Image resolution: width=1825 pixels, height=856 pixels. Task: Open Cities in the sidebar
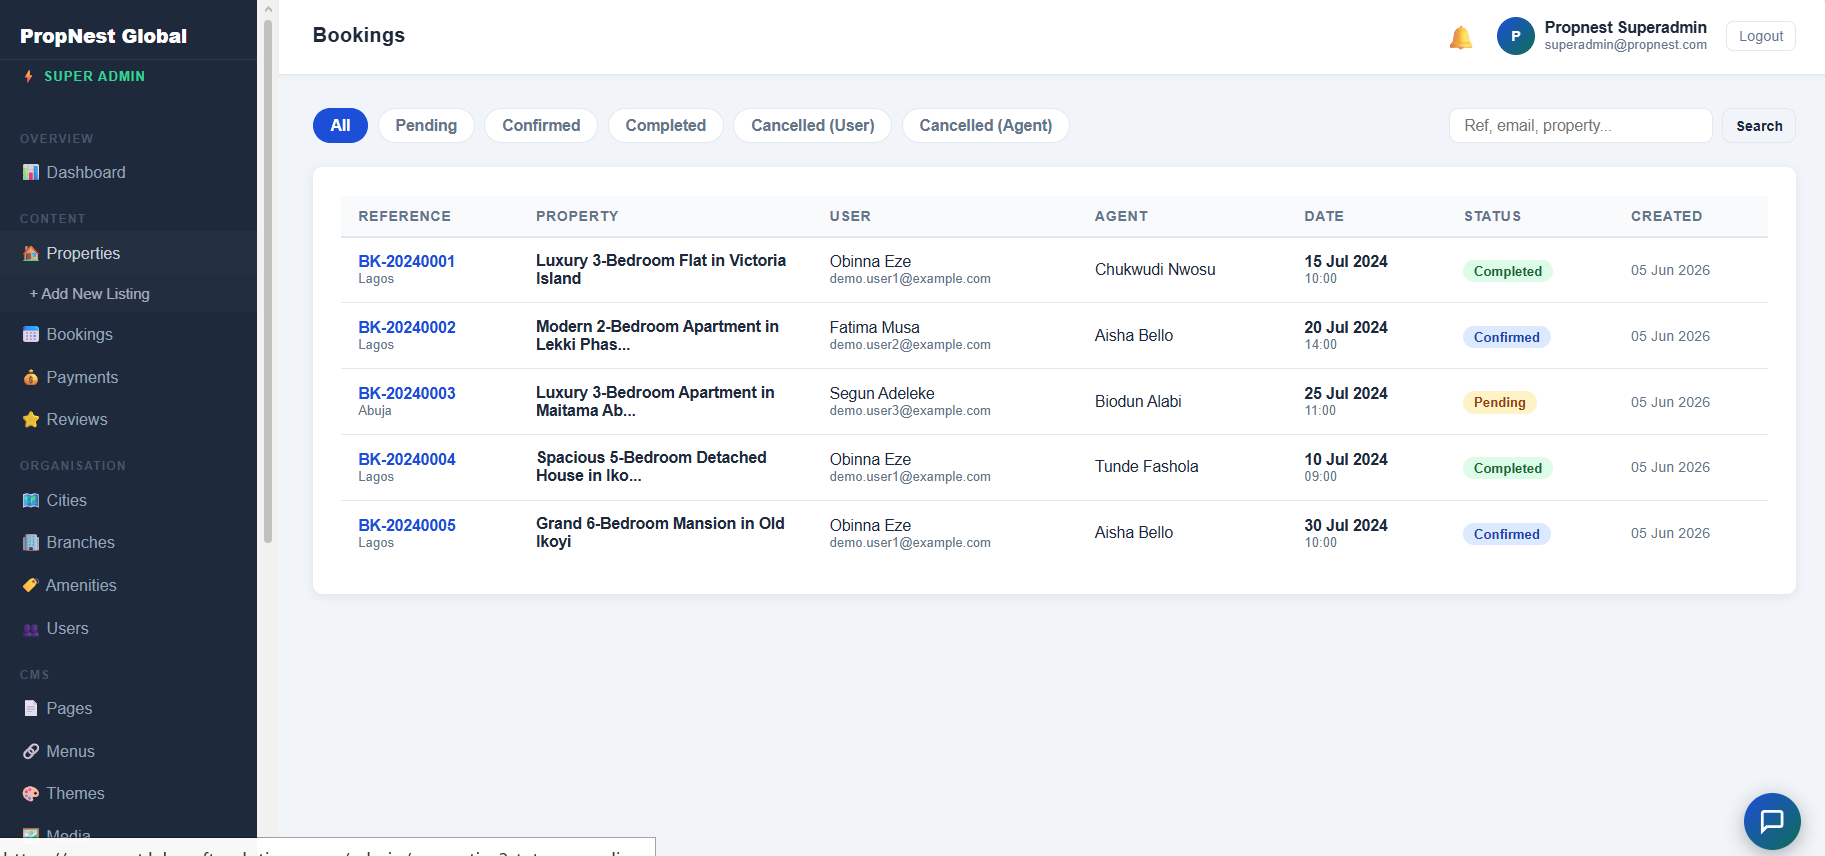coord(128,500)
